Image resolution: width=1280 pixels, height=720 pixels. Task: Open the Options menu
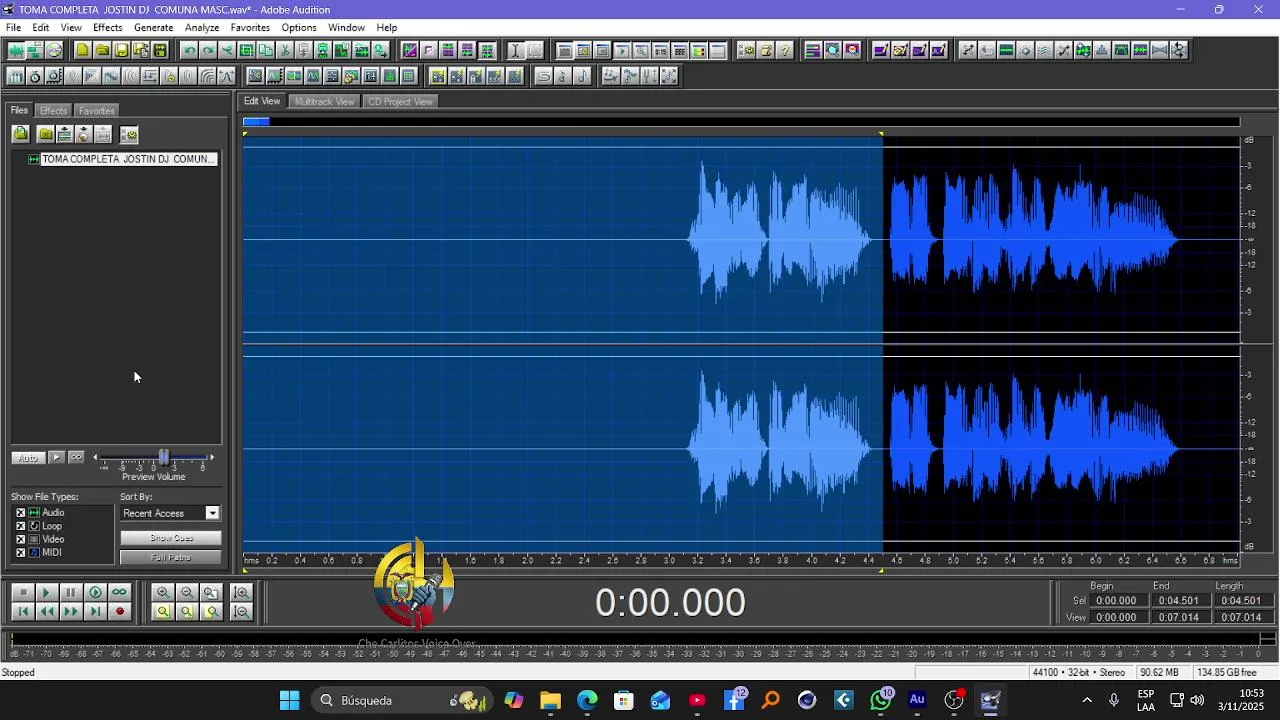[299, 27]
